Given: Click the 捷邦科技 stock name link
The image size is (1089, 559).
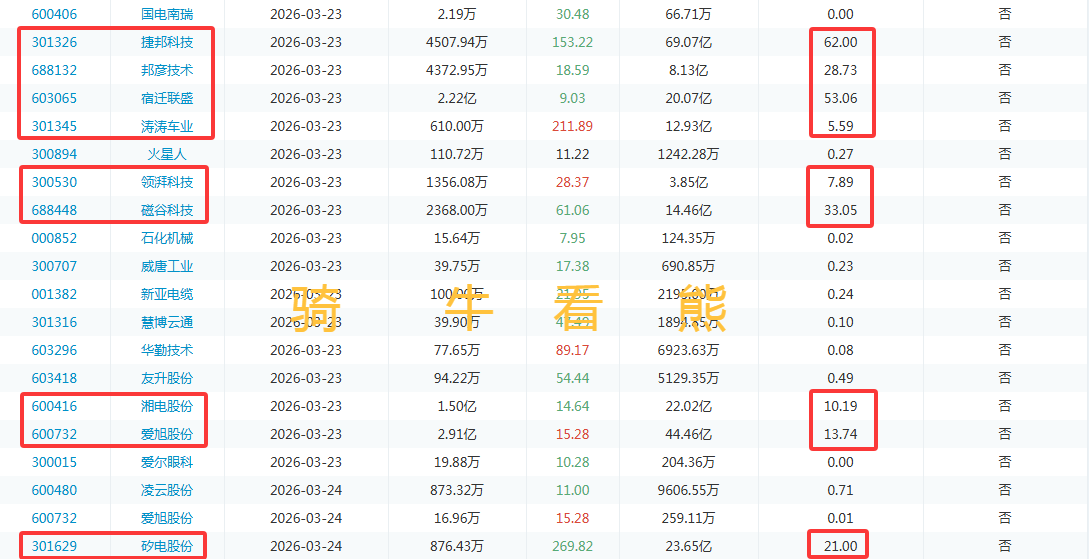Looking at the screenshot, I should point(167,42).
